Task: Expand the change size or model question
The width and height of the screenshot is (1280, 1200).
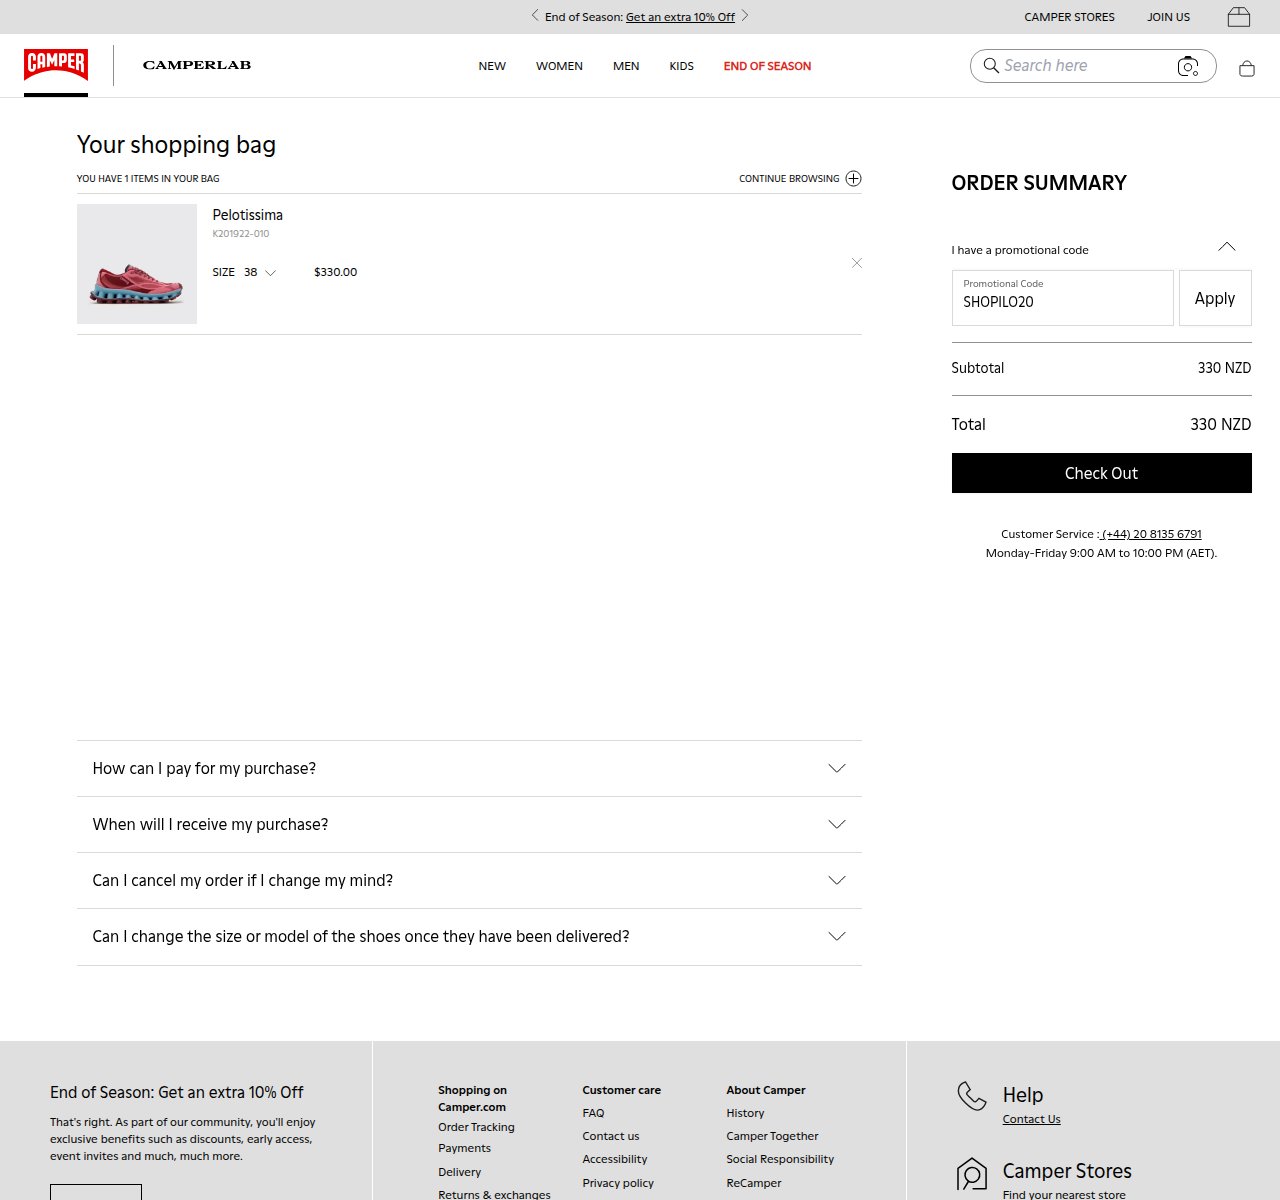Action: (469, 936)
